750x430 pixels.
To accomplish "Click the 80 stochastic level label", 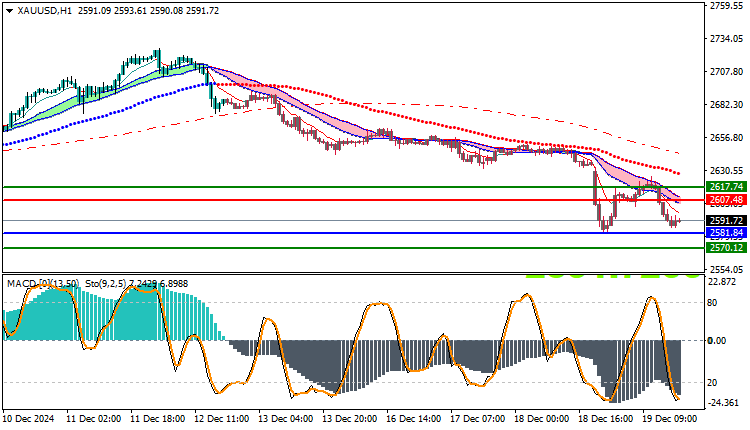I will 712,303.
